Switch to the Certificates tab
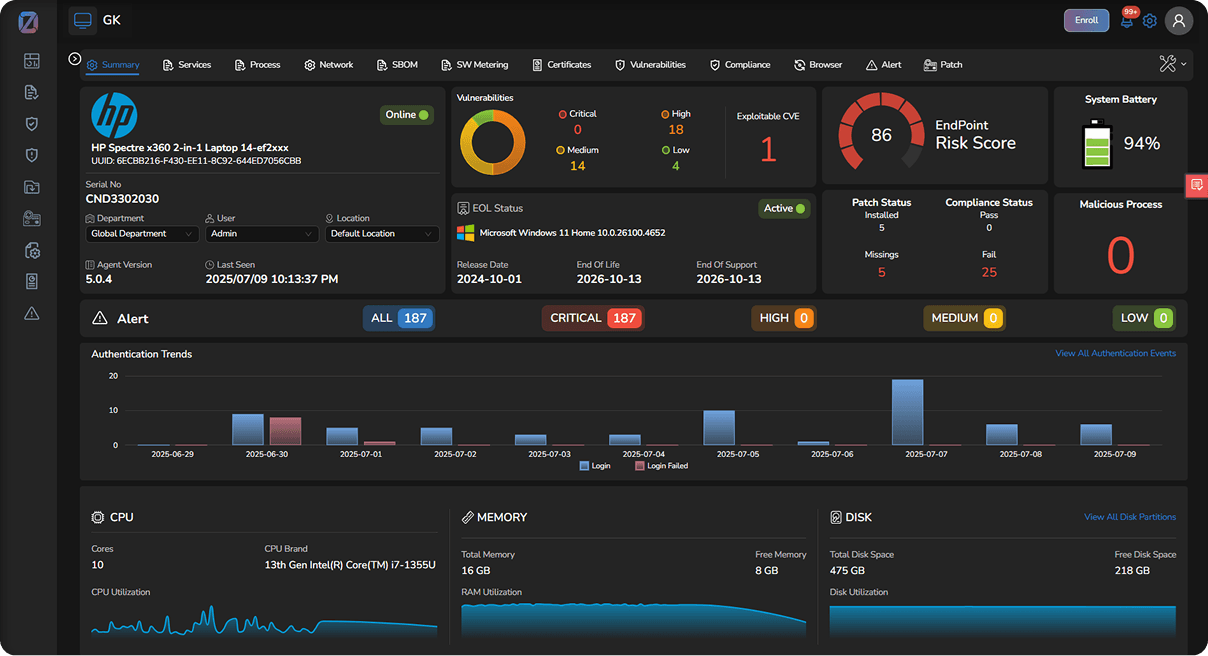Screen dimensions: 1208x656 (x=562, y=65)
